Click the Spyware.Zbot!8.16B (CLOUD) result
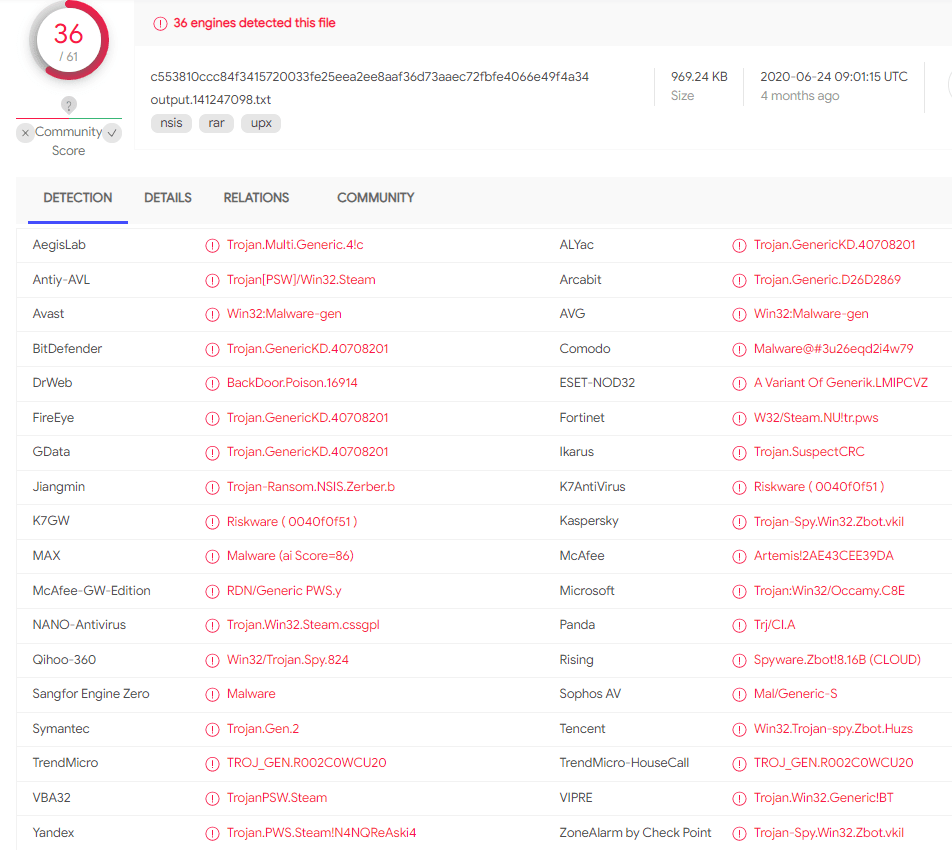952x850 pixels. pos(837,659)
